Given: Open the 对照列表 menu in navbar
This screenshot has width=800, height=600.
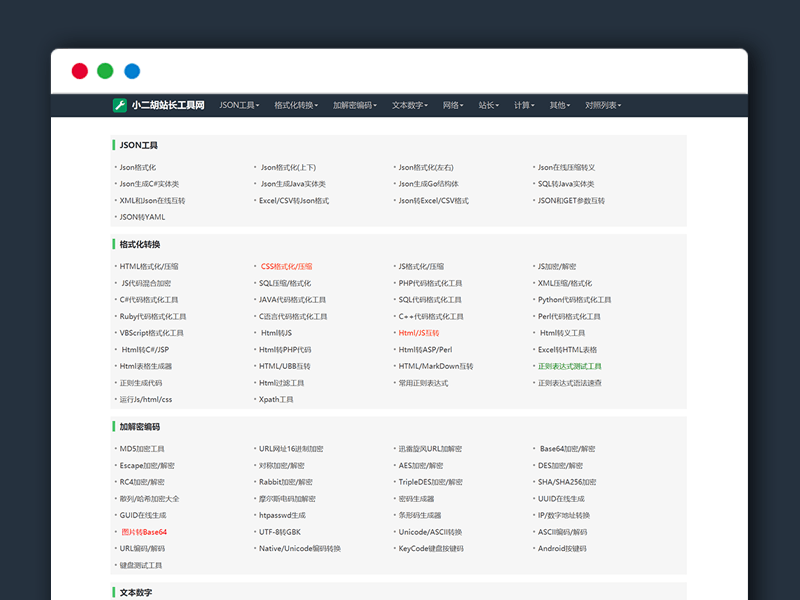Looking at the screenshot, I should [603, 105].
